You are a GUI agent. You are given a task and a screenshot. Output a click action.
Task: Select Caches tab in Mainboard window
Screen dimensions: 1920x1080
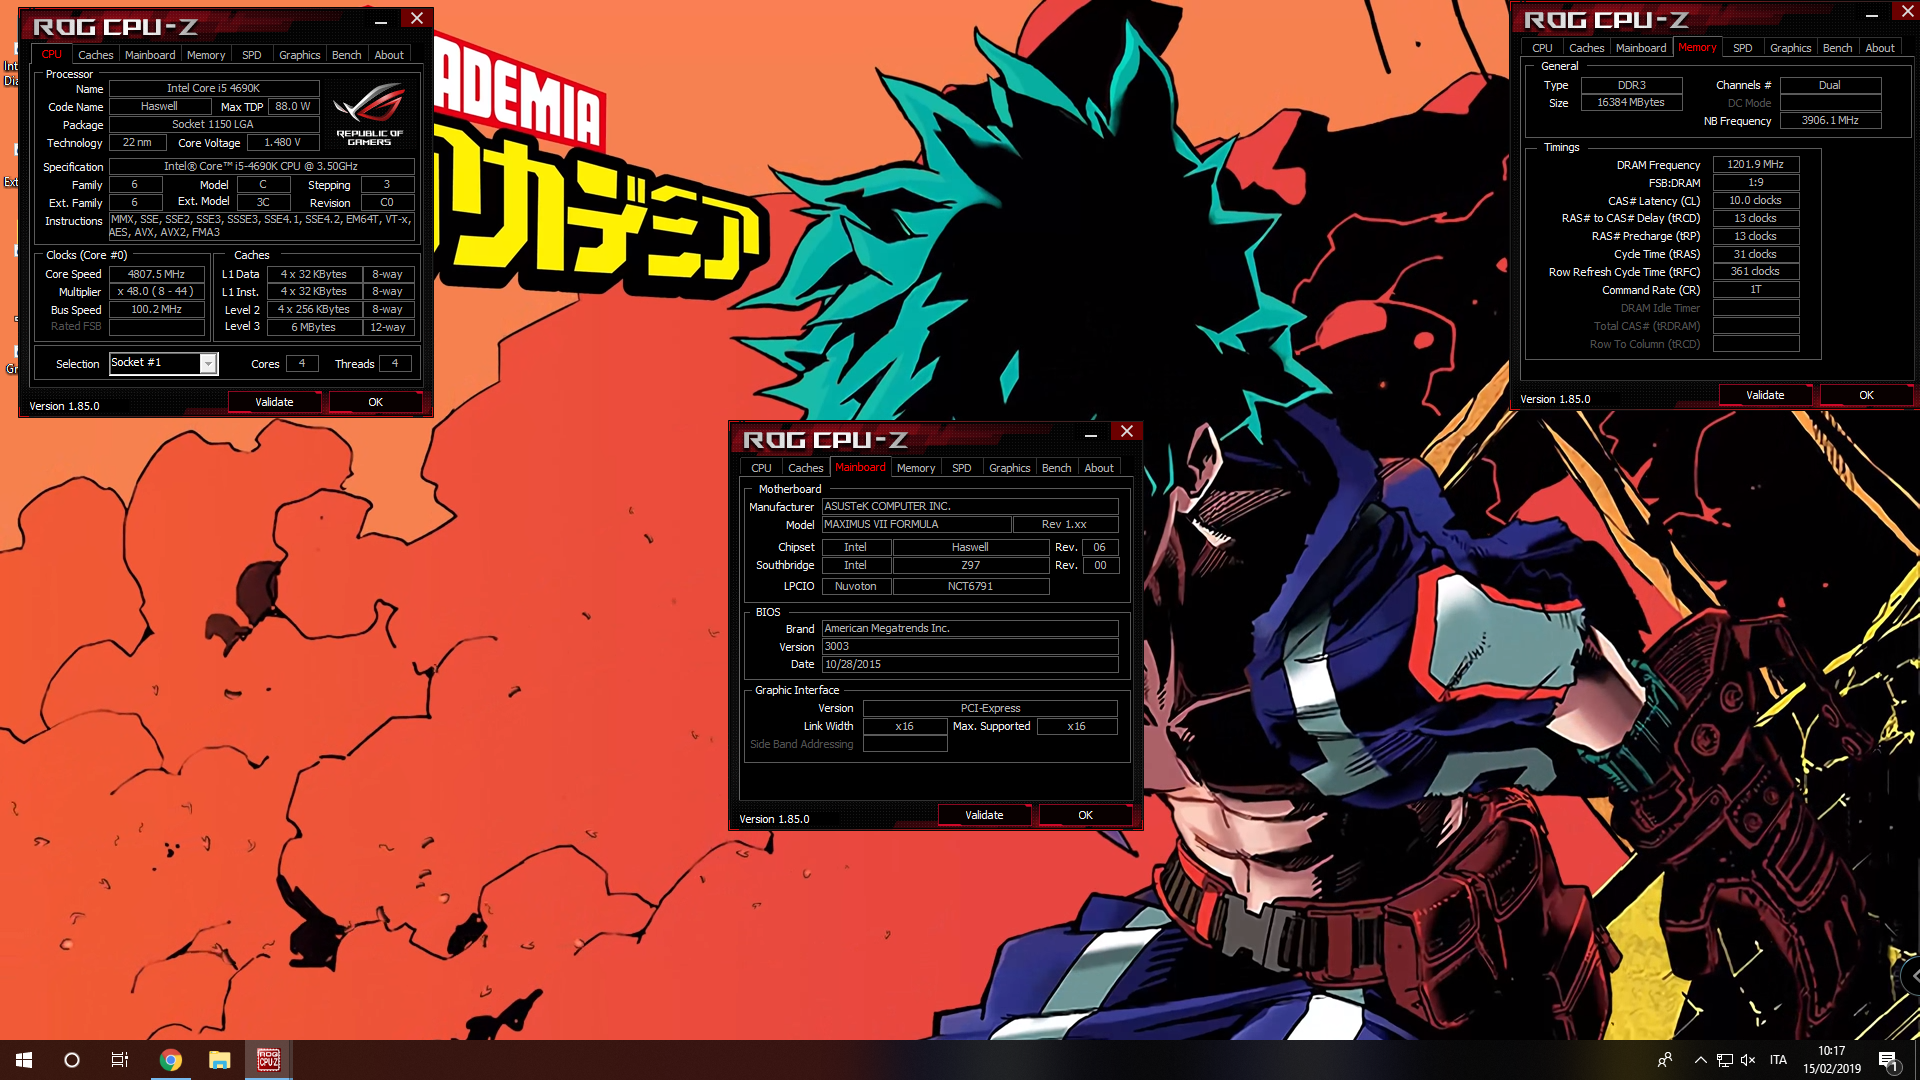tap(806, 468)
